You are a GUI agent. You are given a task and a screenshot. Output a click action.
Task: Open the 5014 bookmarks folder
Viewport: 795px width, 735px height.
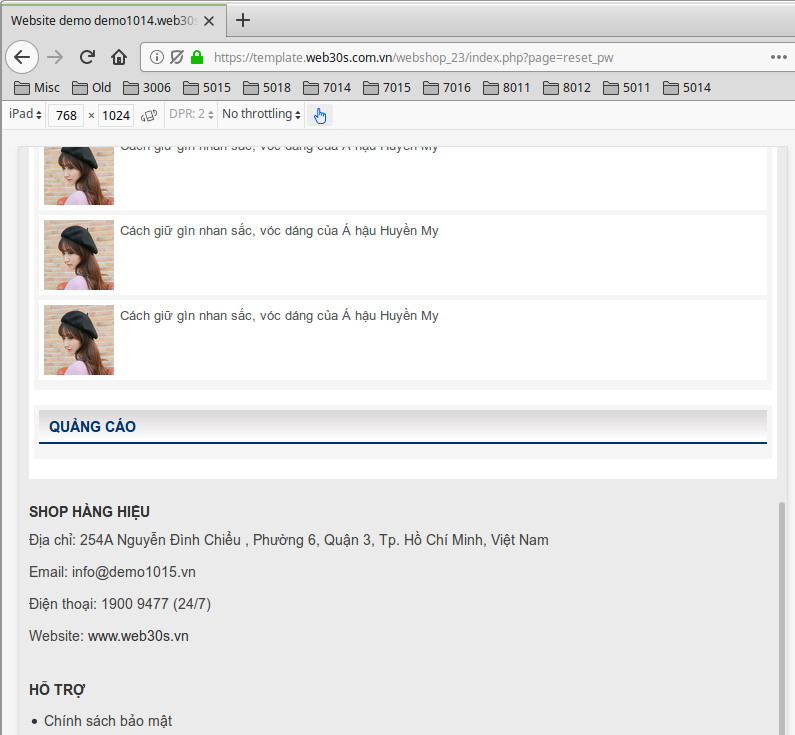coord(687,88)
